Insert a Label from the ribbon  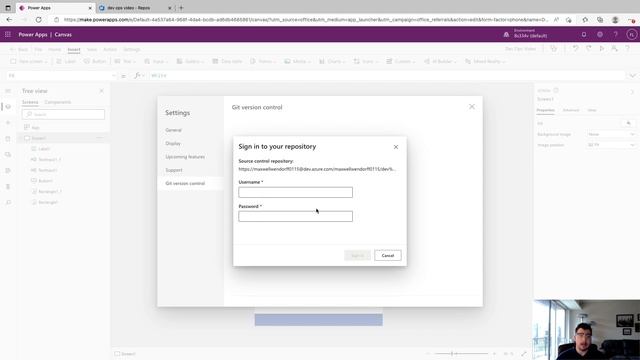[66, 61]
